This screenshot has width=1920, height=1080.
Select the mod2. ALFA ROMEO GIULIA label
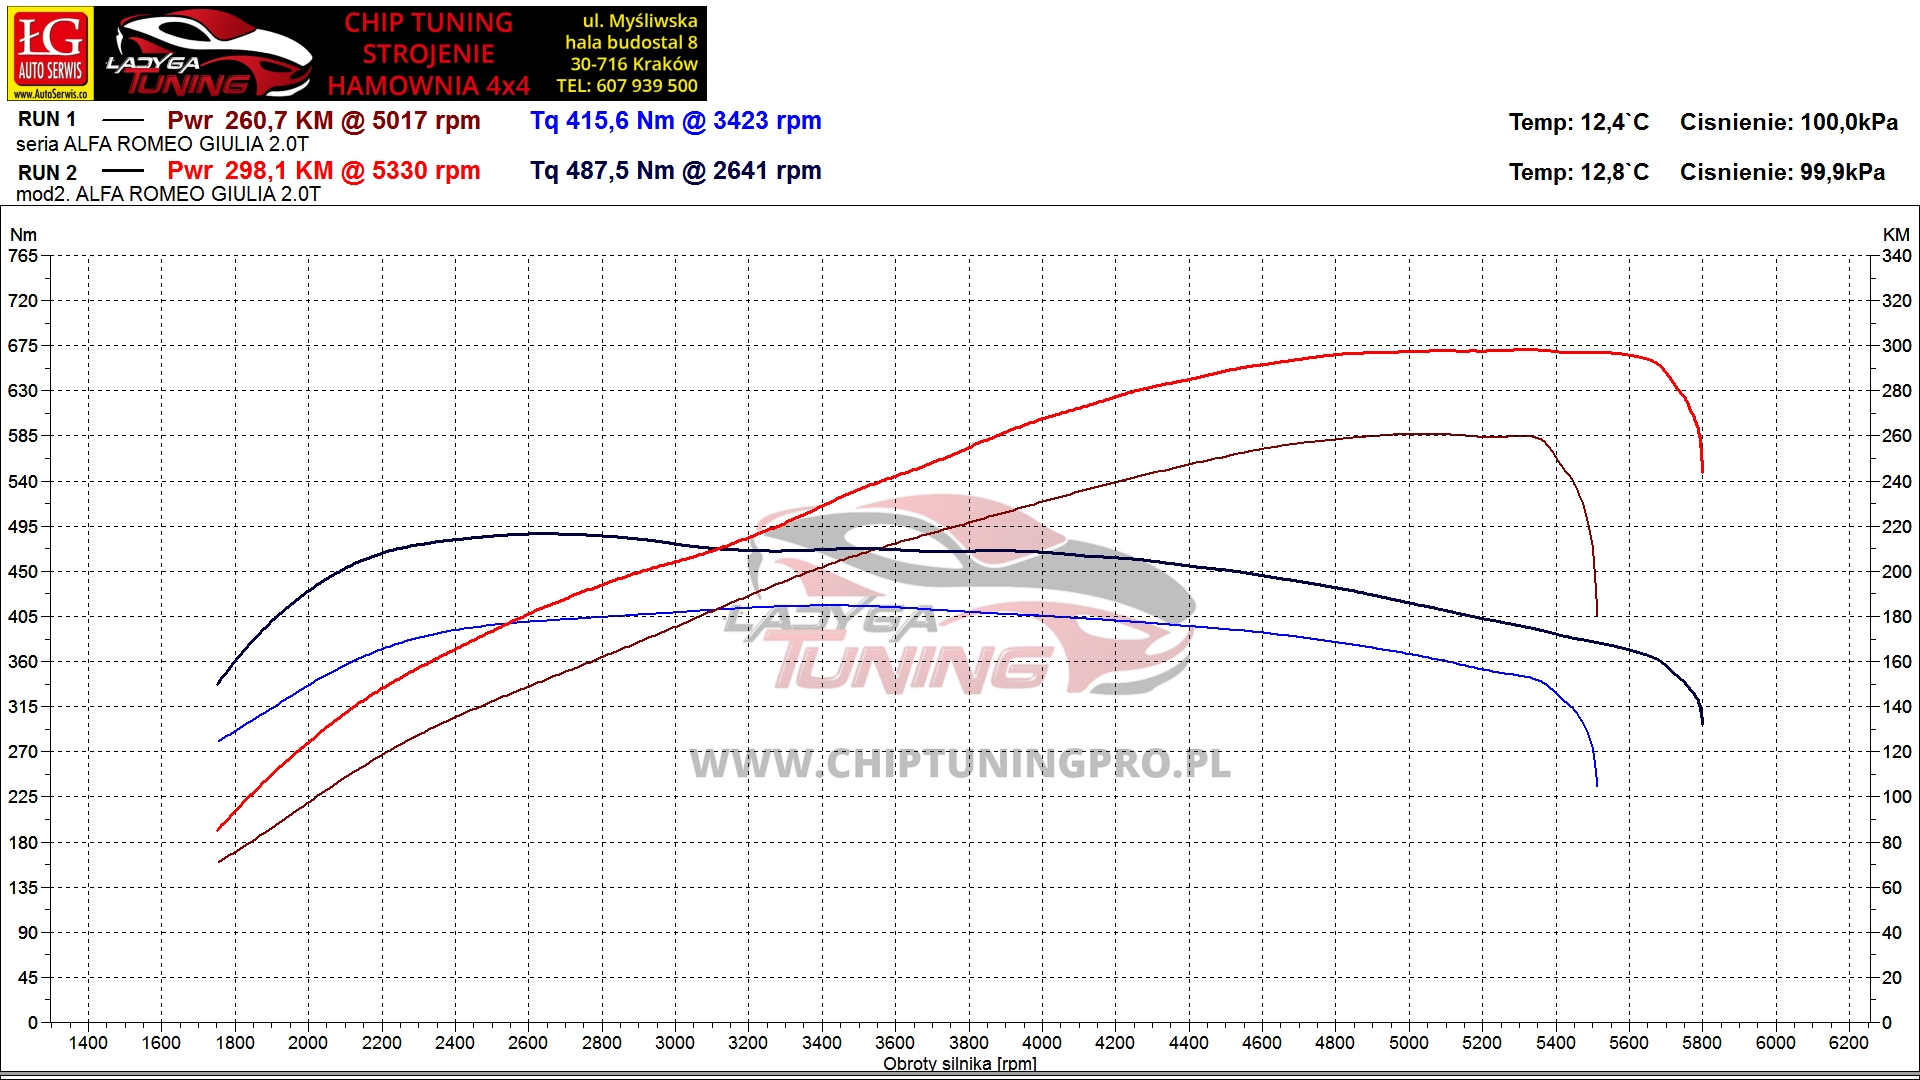[x=168, y=195]
